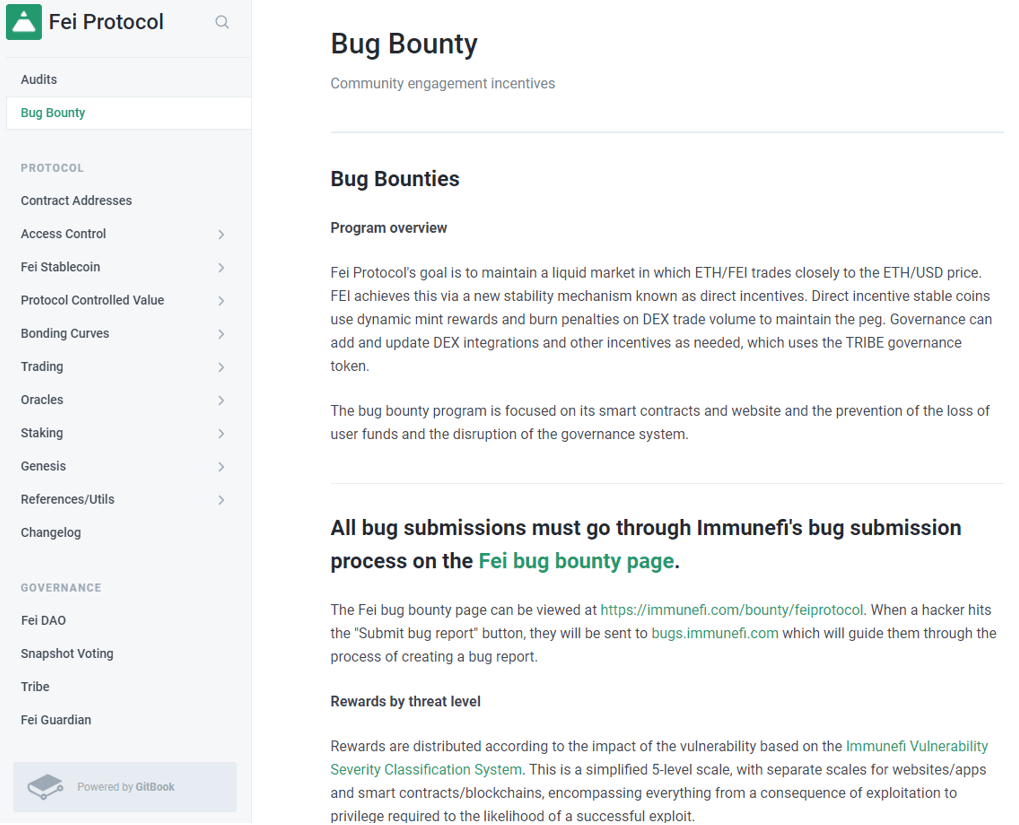Image resolution: width=1019 pixels, height=825 pixels.
Task: Expand the Oracles section chevron
Action: (x=221, y=400)
